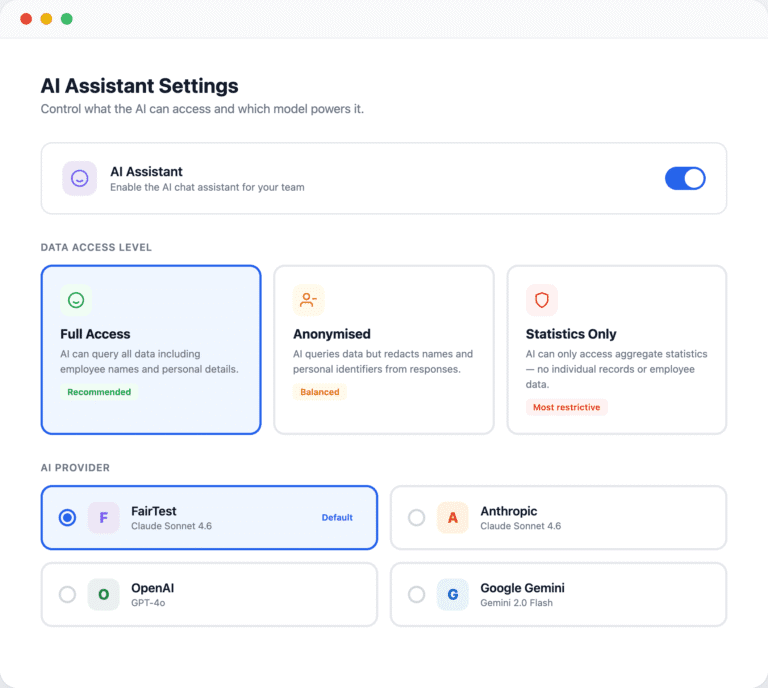
Task: Select the Anthropic radio button
Action: (416, 518)
